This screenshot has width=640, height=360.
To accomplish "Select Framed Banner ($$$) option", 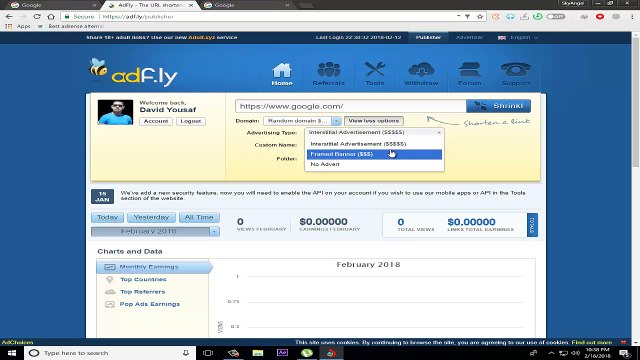I will (374, 154).
